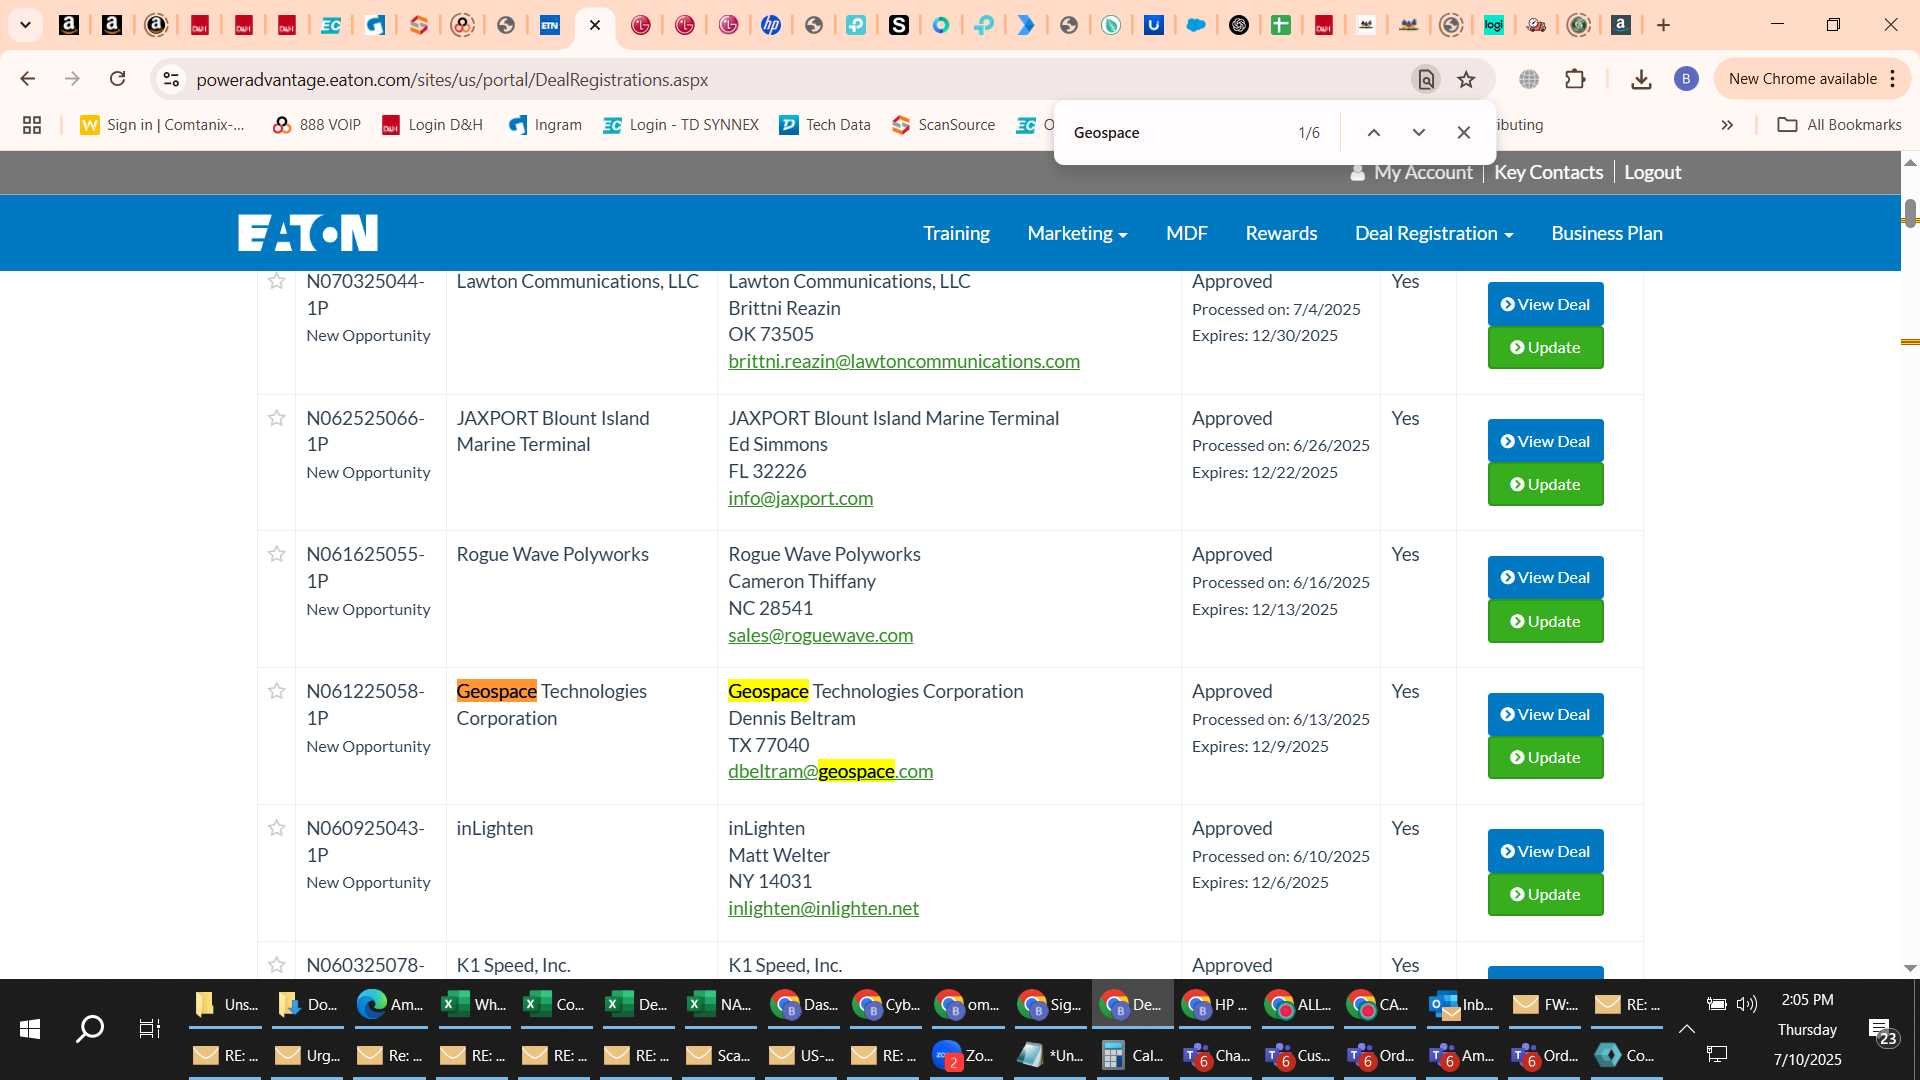Open the Chrome apps grid icon
The width and height of the screenshot is (1920, 1080).
(x=32, y=125)
